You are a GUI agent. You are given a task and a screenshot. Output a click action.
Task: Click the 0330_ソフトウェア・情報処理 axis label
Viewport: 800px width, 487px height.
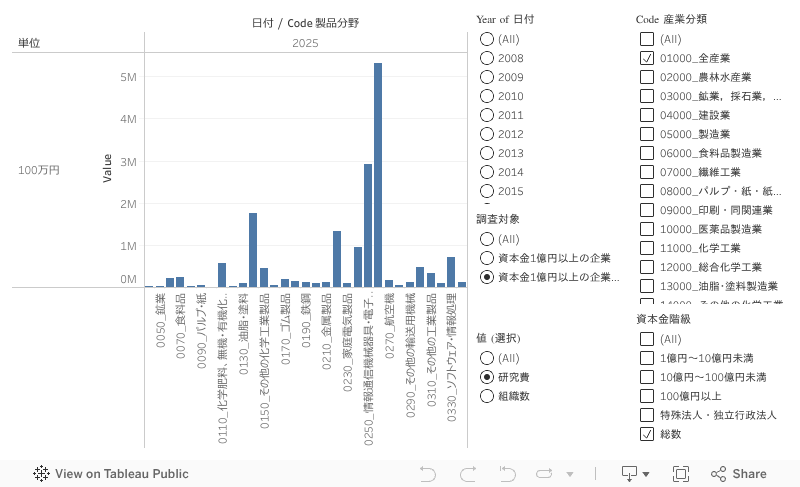pyautogui.click(x=452, y=357)
